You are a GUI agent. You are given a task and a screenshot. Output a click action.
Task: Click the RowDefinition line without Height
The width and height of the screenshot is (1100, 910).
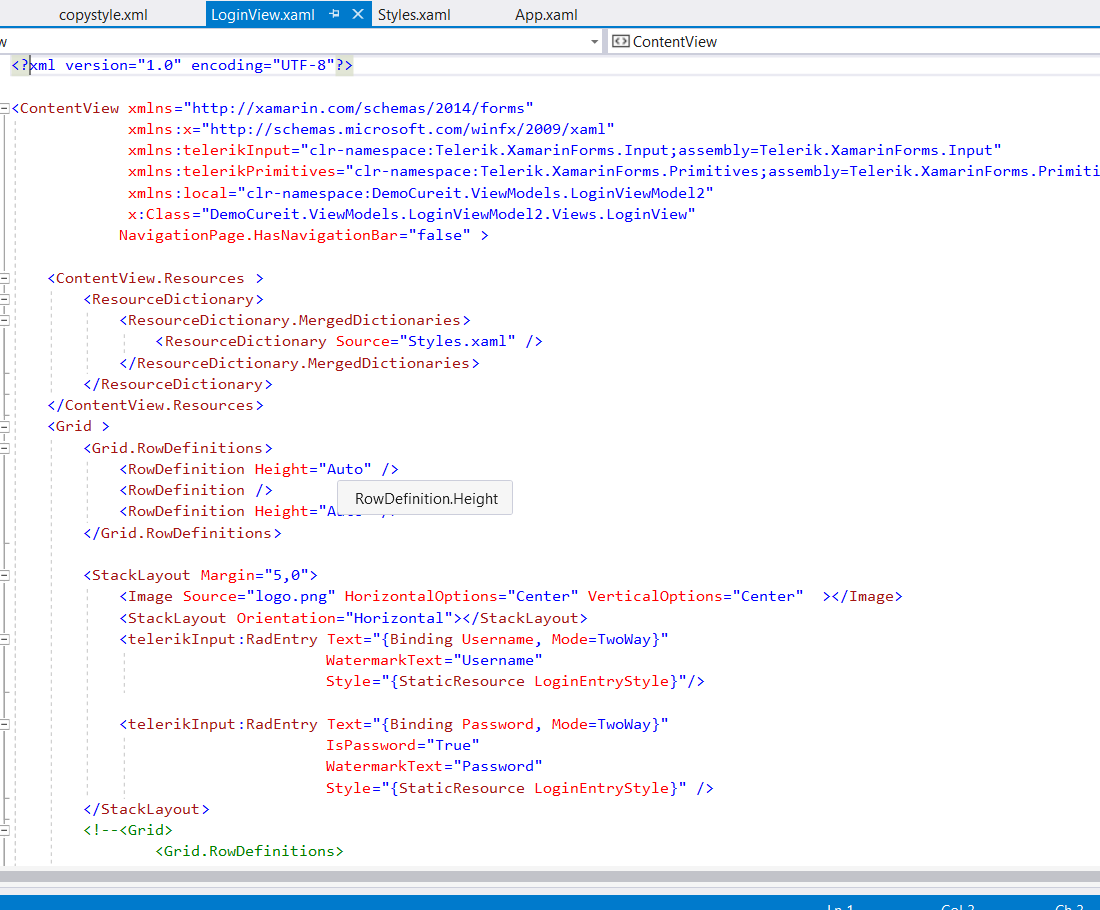click(196, 490)
